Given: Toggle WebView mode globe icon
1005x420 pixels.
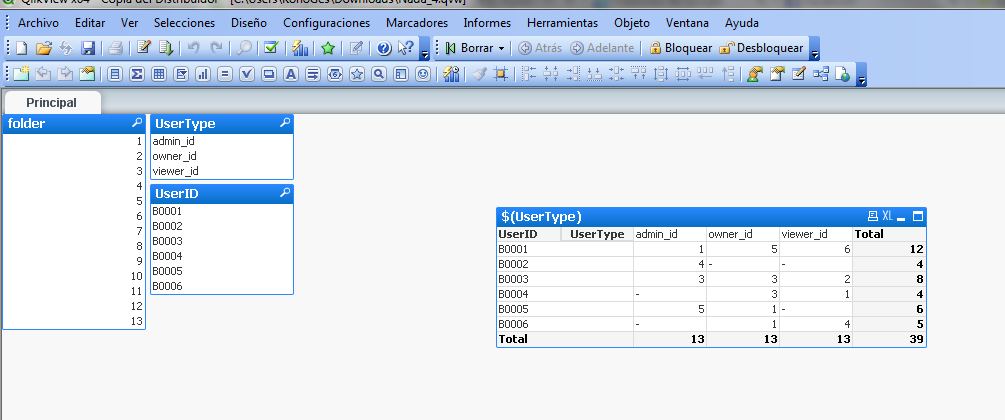Looking at the screenshot, I should [842, 74].
